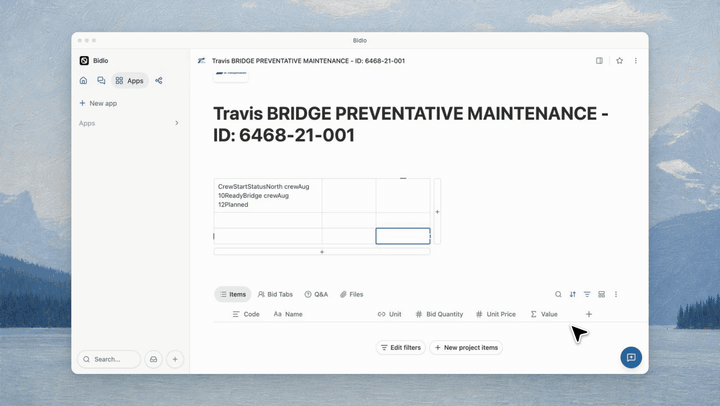Screen dimensions: 720x406
Task: Expand the Apps section chevron
Action: 177,123
